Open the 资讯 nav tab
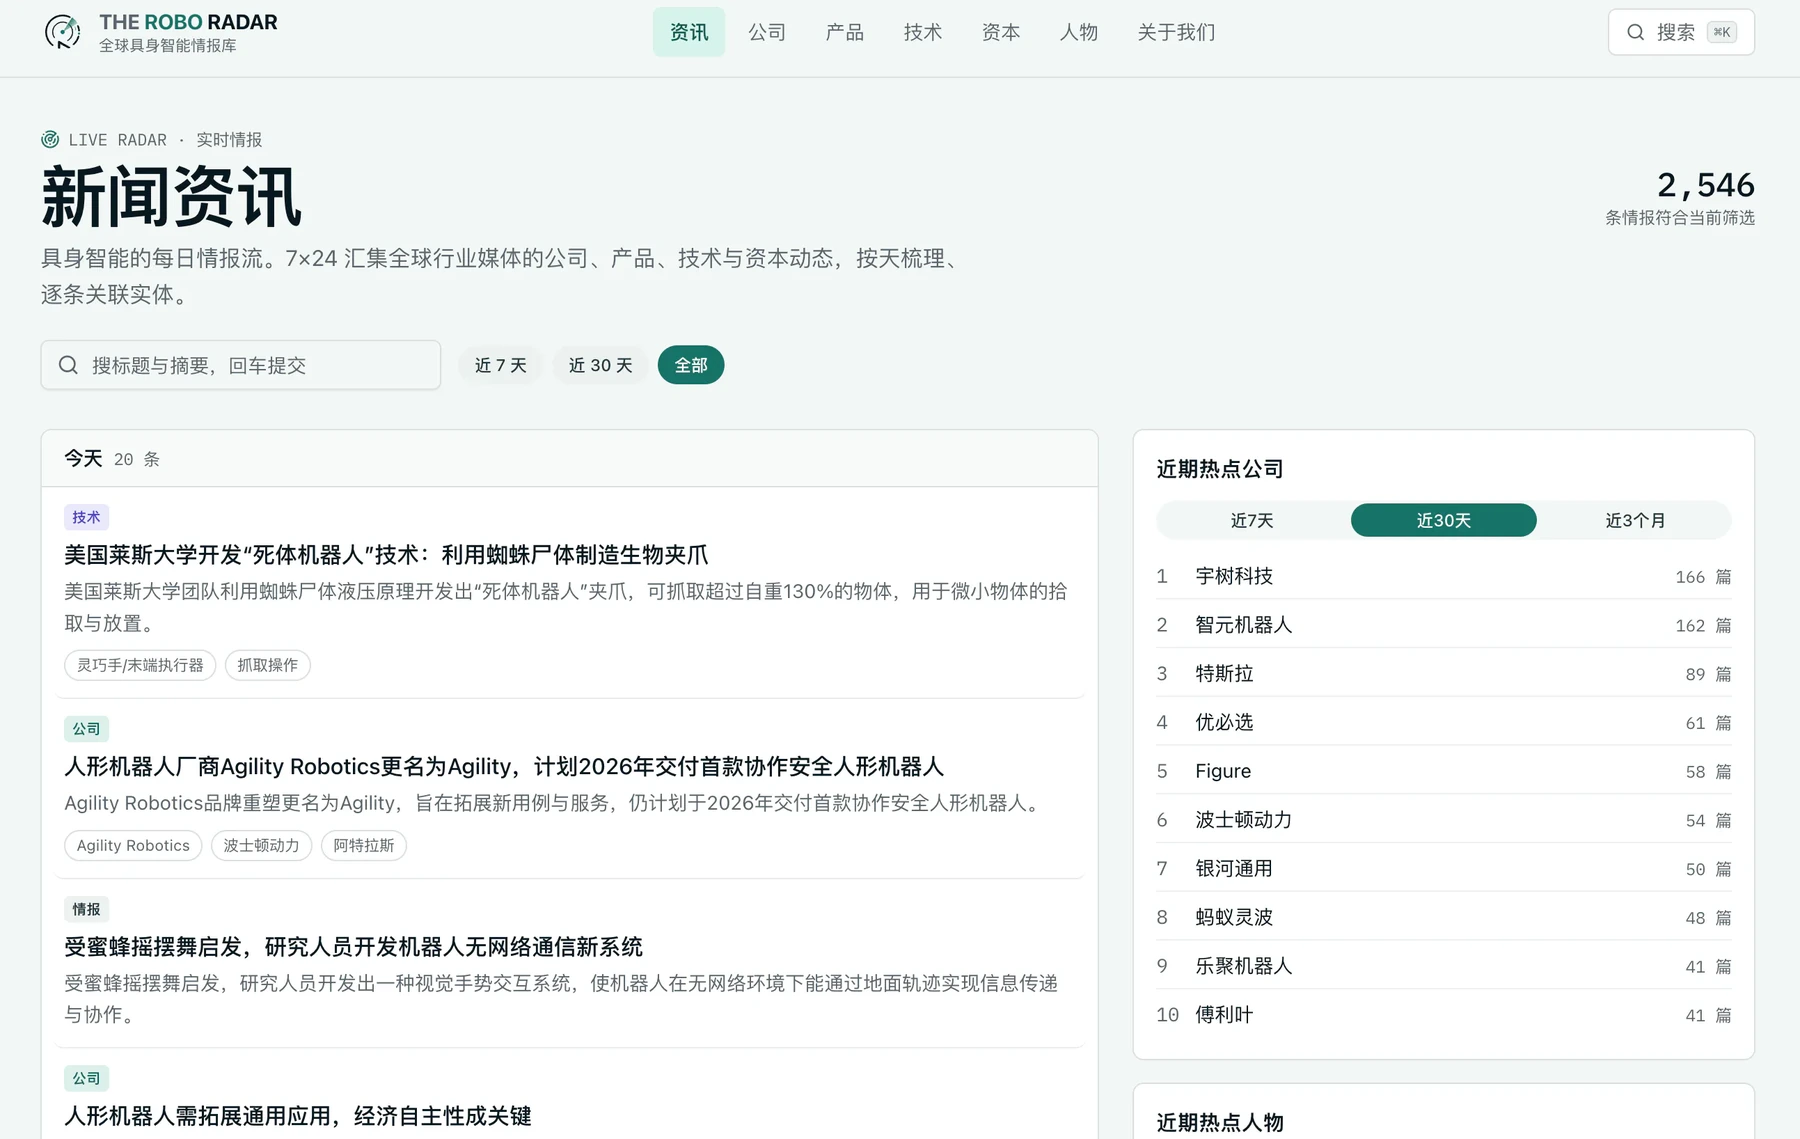The height and width of the screenshot is (1139, 1800). click(x=689, y=32)
